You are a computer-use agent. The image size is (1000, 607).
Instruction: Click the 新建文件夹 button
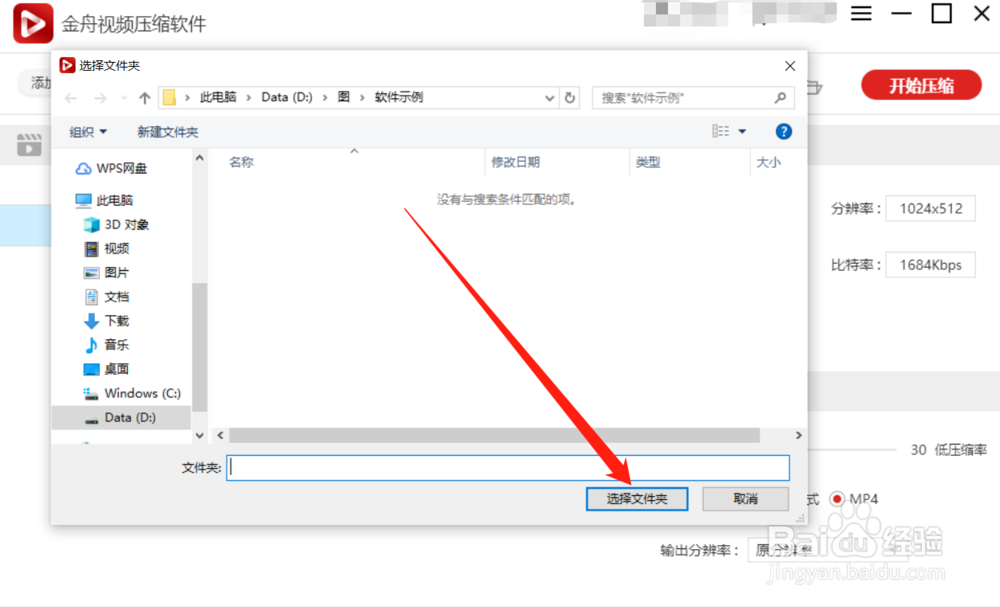[168, 132]
